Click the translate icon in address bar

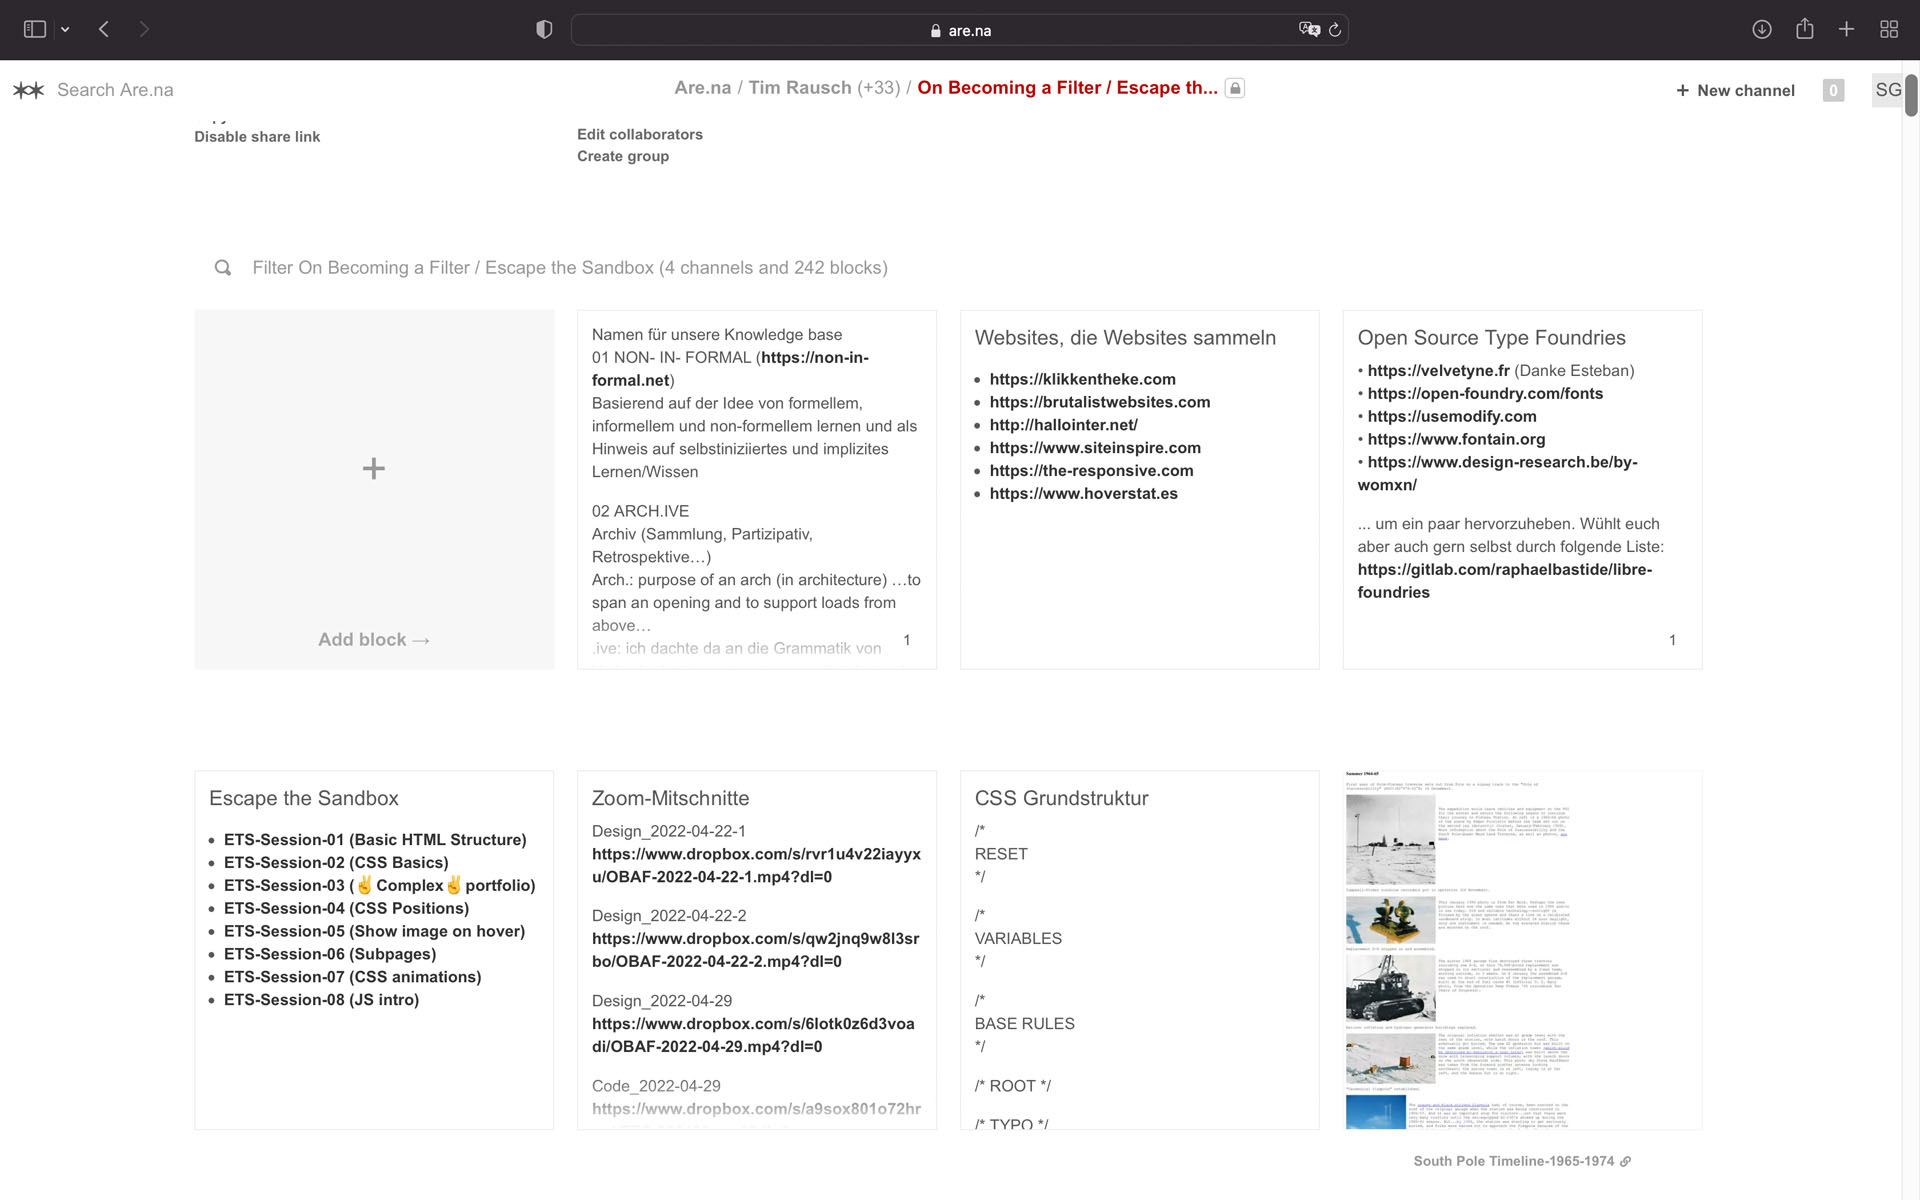1309,29
